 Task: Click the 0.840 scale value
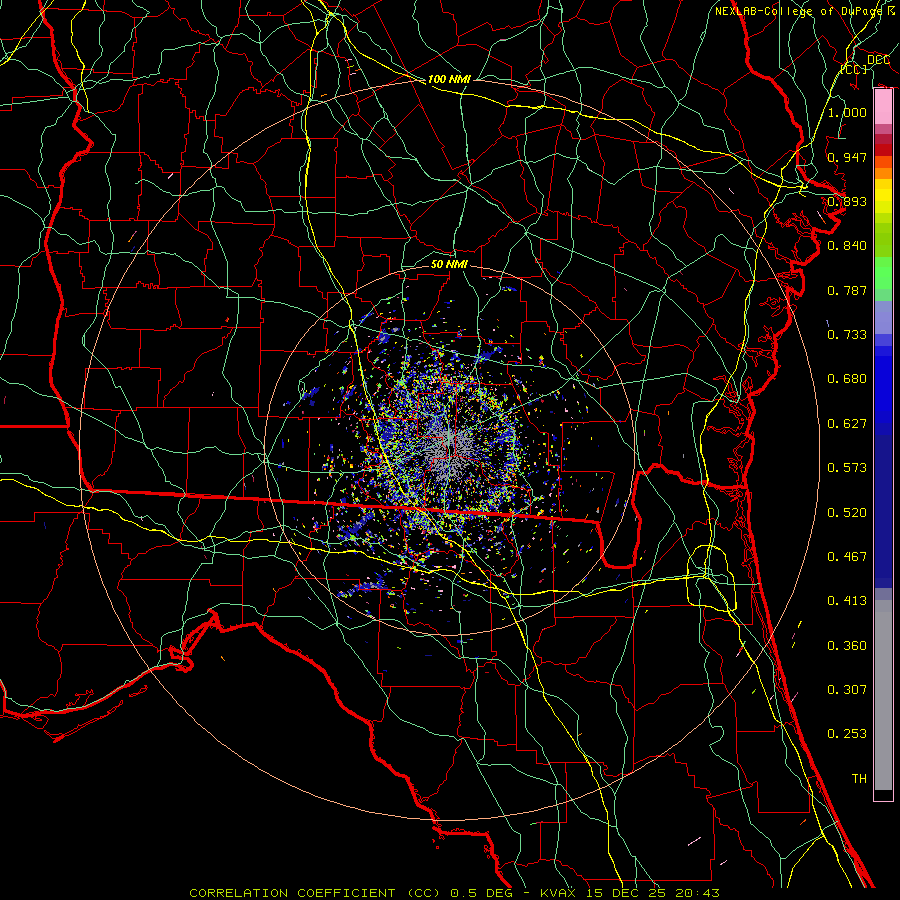(847, 246)
